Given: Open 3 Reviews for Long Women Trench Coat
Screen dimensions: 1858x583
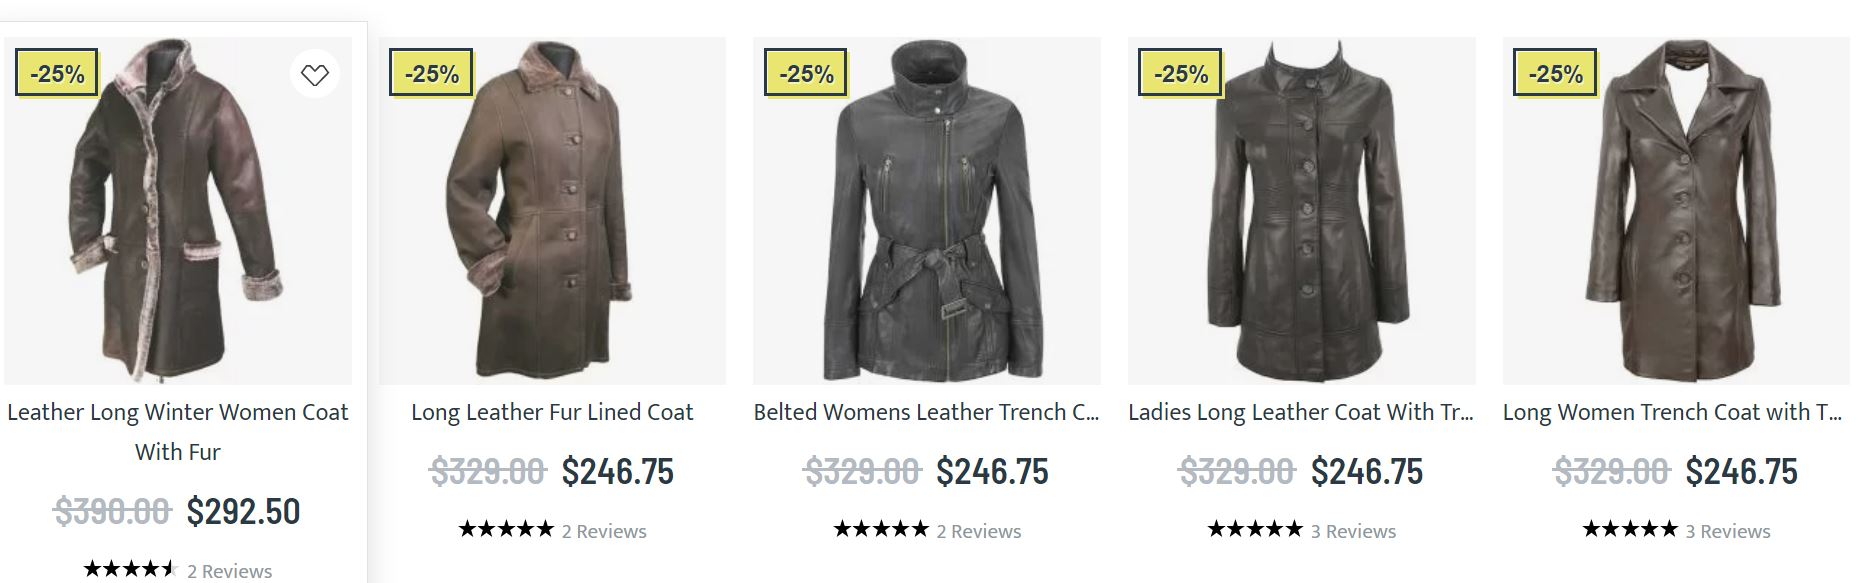Looking at the screenshot, I should tap(1728, 531).
